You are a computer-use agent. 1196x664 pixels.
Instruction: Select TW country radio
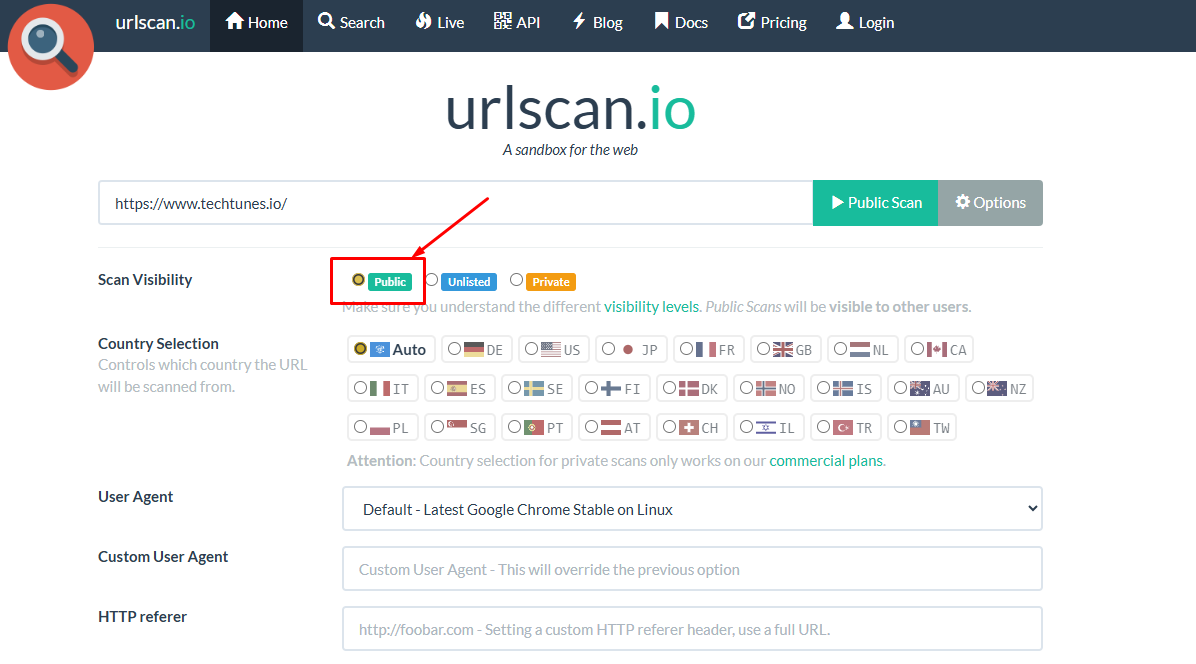coord(901,426)
